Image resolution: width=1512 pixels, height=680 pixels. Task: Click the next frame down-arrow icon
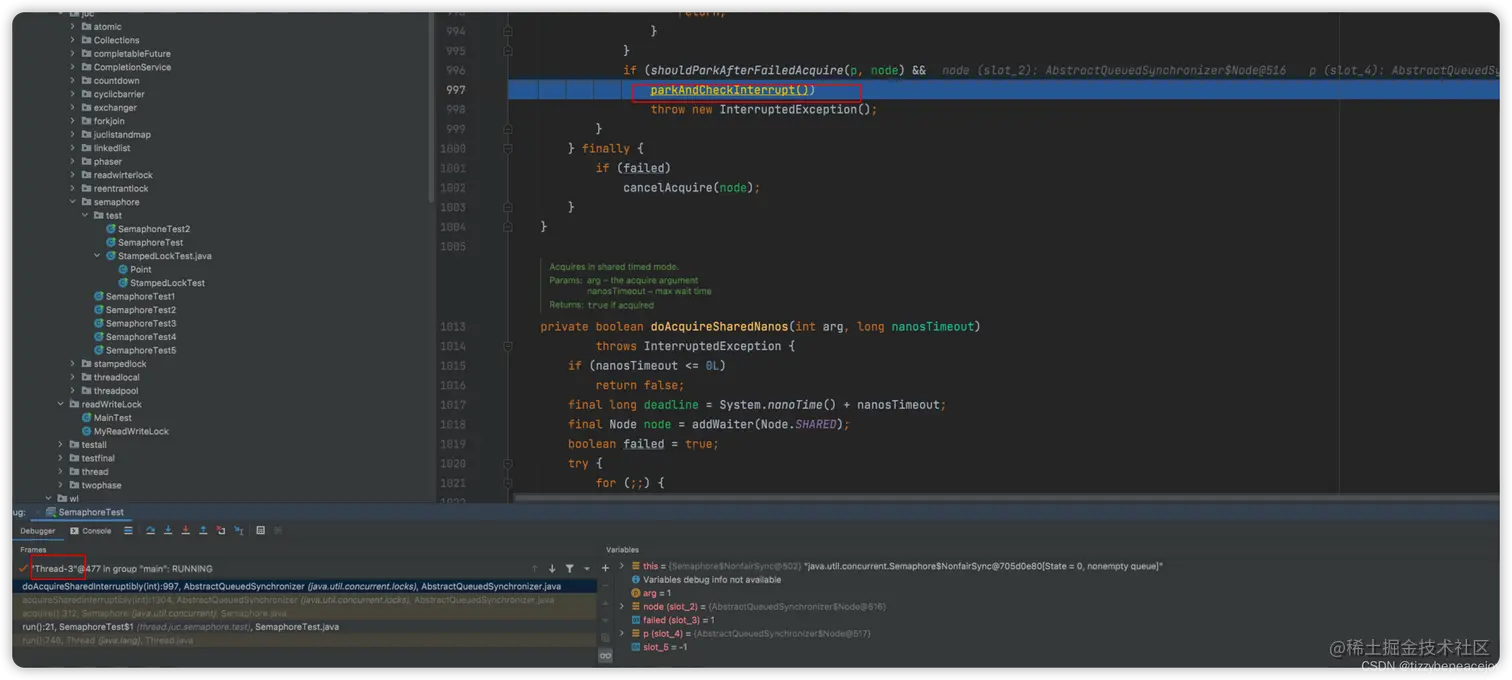point(552,569)
